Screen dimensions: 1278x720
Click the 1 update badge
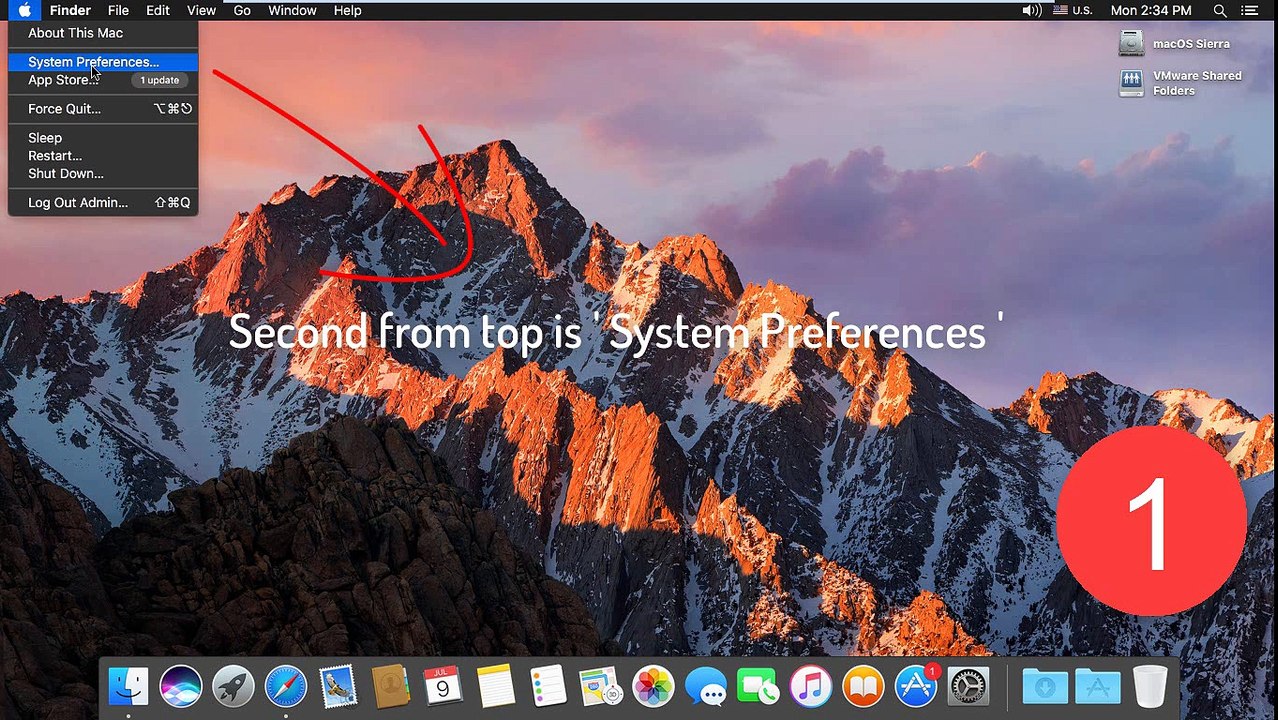point(160,80)
